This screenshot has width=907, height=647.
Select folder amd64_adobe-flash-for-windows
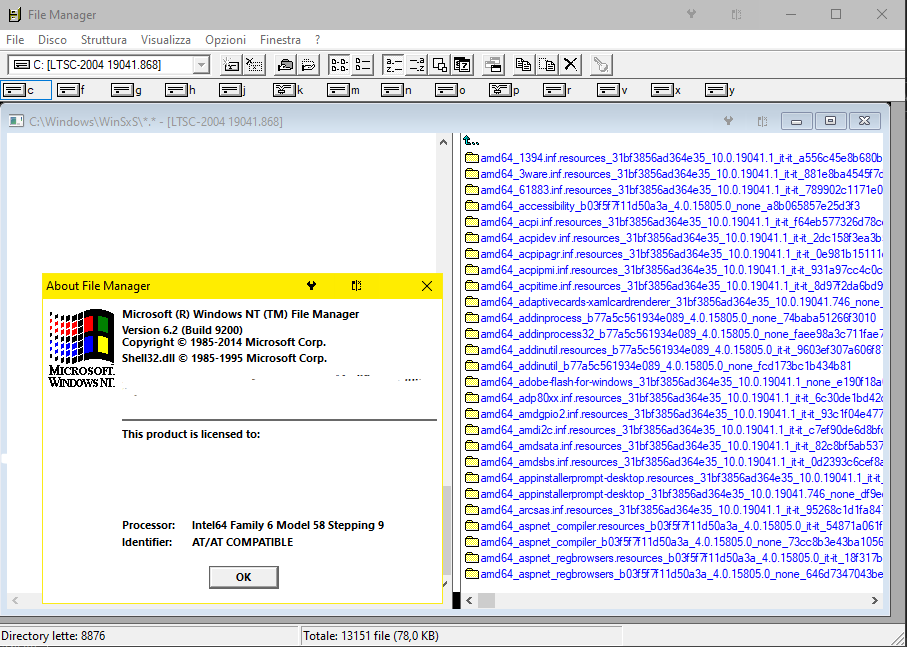(674, 382)
